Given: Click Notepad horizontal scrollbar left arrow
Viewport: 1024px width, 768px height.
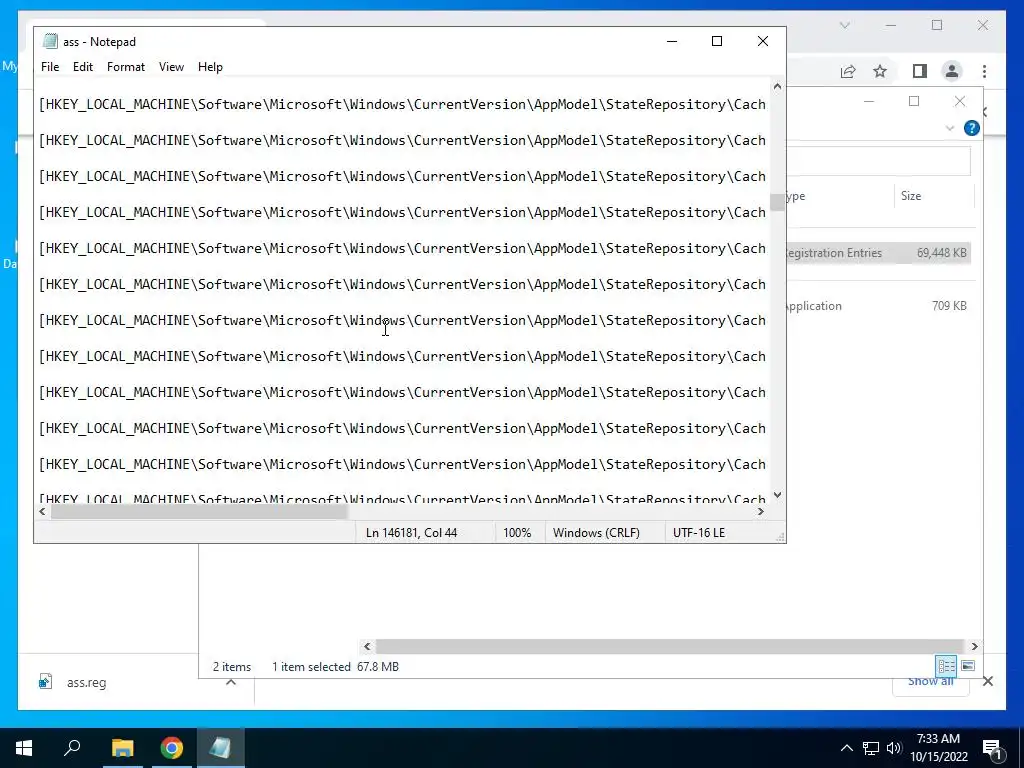Looking at the screenshot, I should pyautogui.click(x=42, y=512).
